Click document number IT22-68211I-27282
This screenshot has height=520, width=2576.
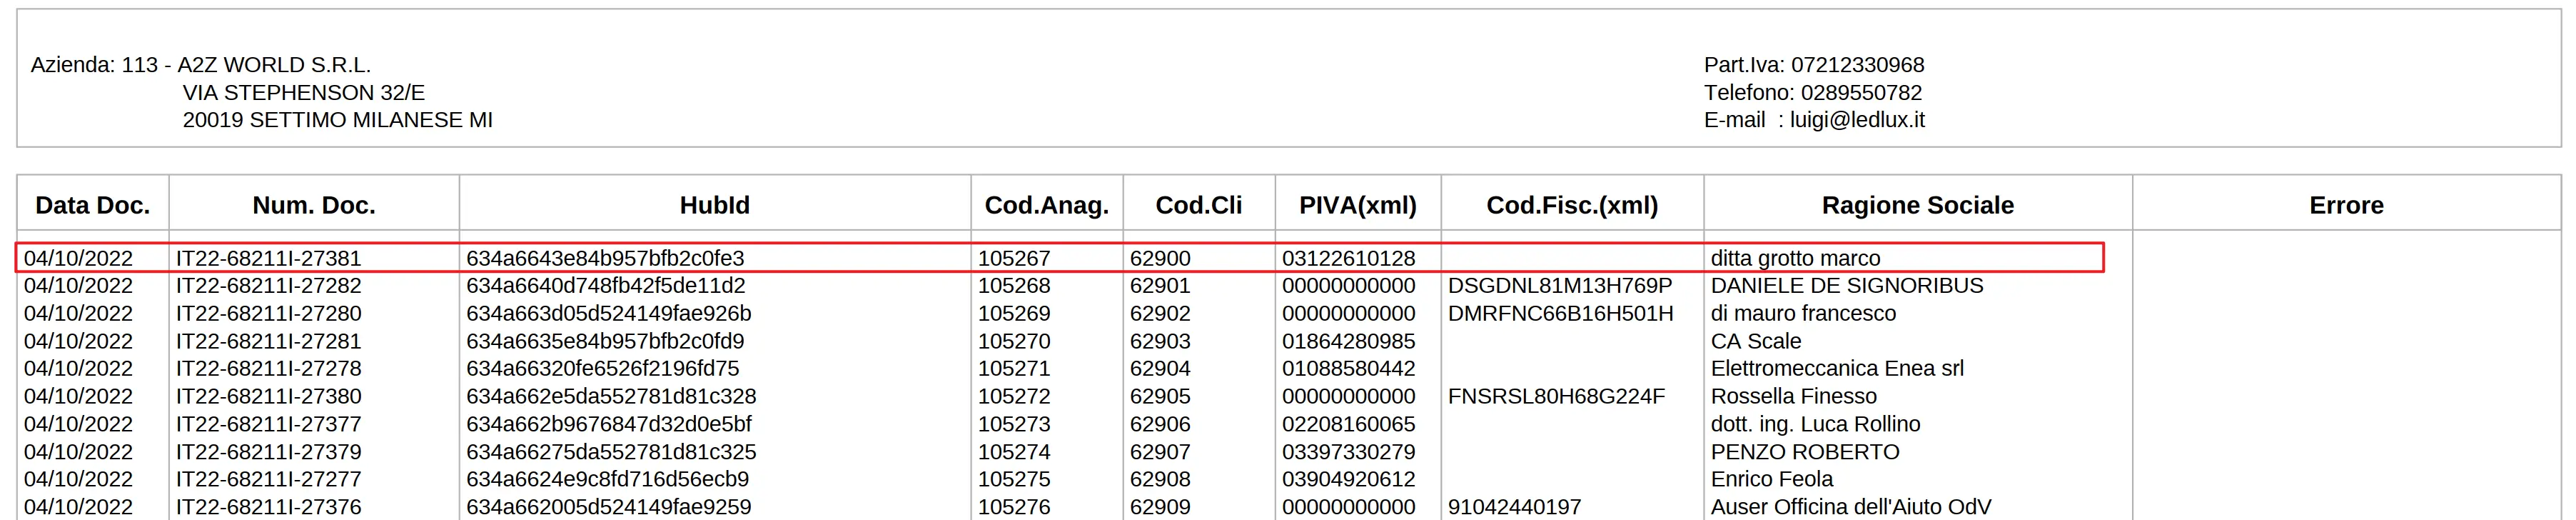click(268, 286)
